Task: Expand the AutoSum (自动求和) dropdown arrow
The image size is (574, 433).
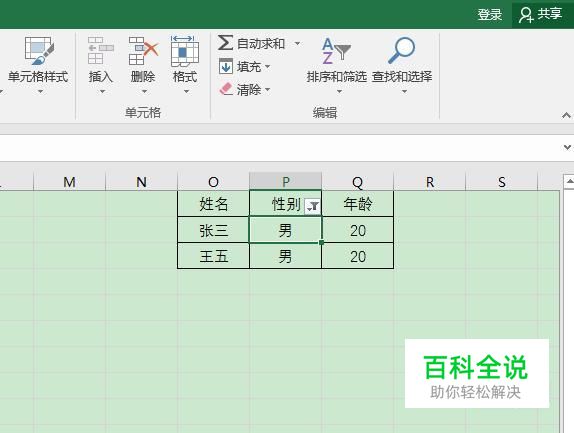Action: (298, 44)
